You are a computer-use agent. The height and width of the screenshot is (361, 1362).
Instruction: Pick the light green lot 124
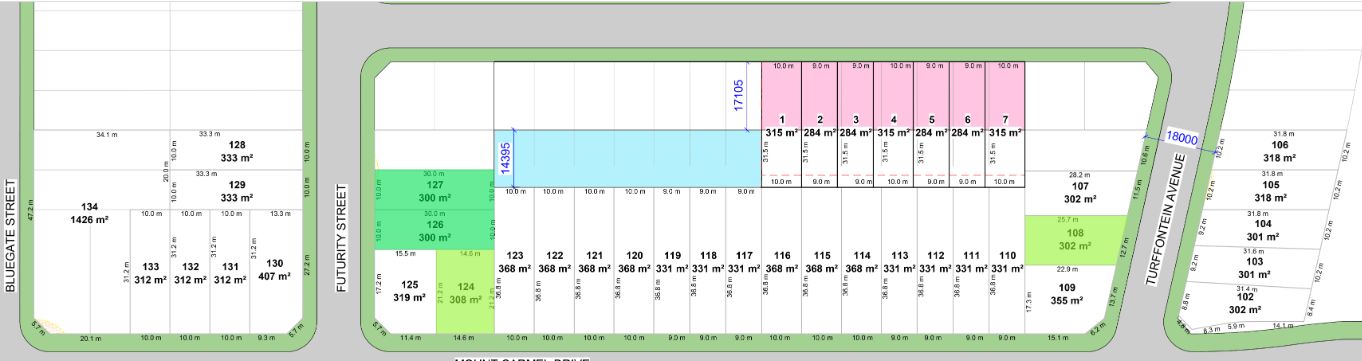pyautogui.click(x=465, y=292)
